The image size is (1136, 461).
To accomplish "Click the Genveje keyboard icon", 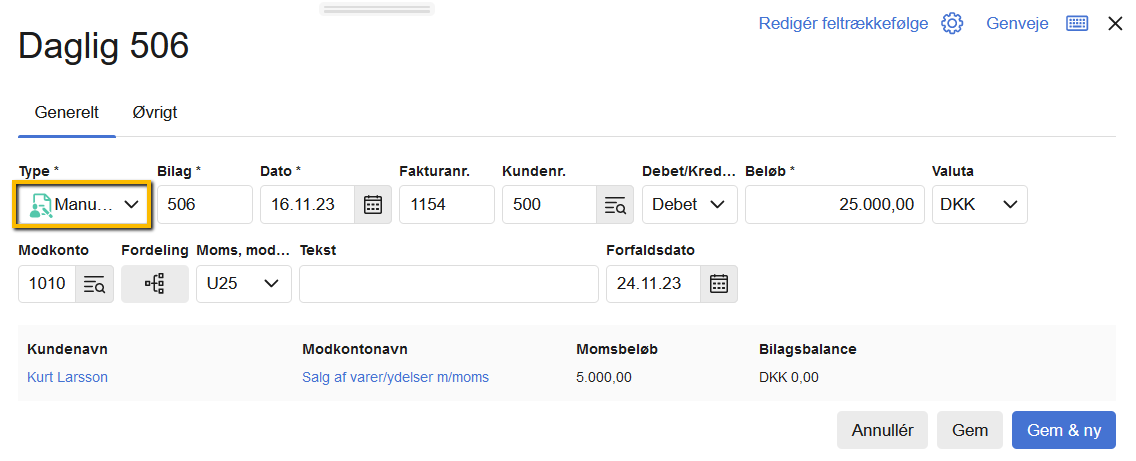I will click(1076, 23).
